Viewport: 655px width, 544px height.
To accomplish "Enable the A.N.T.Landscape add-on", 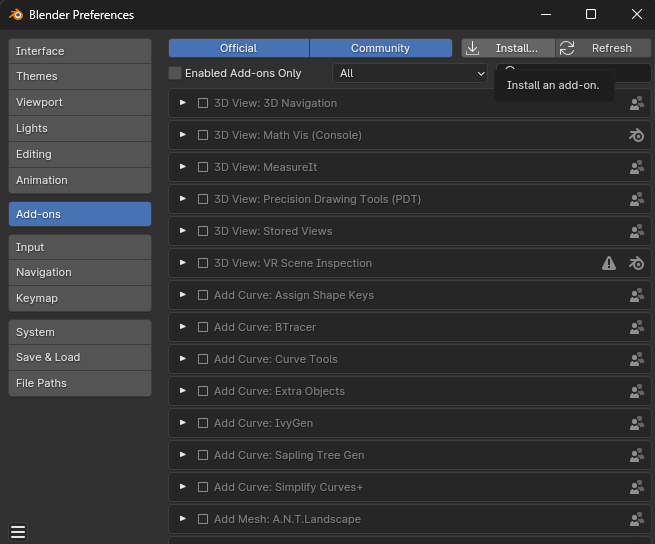I will (203, 519).
